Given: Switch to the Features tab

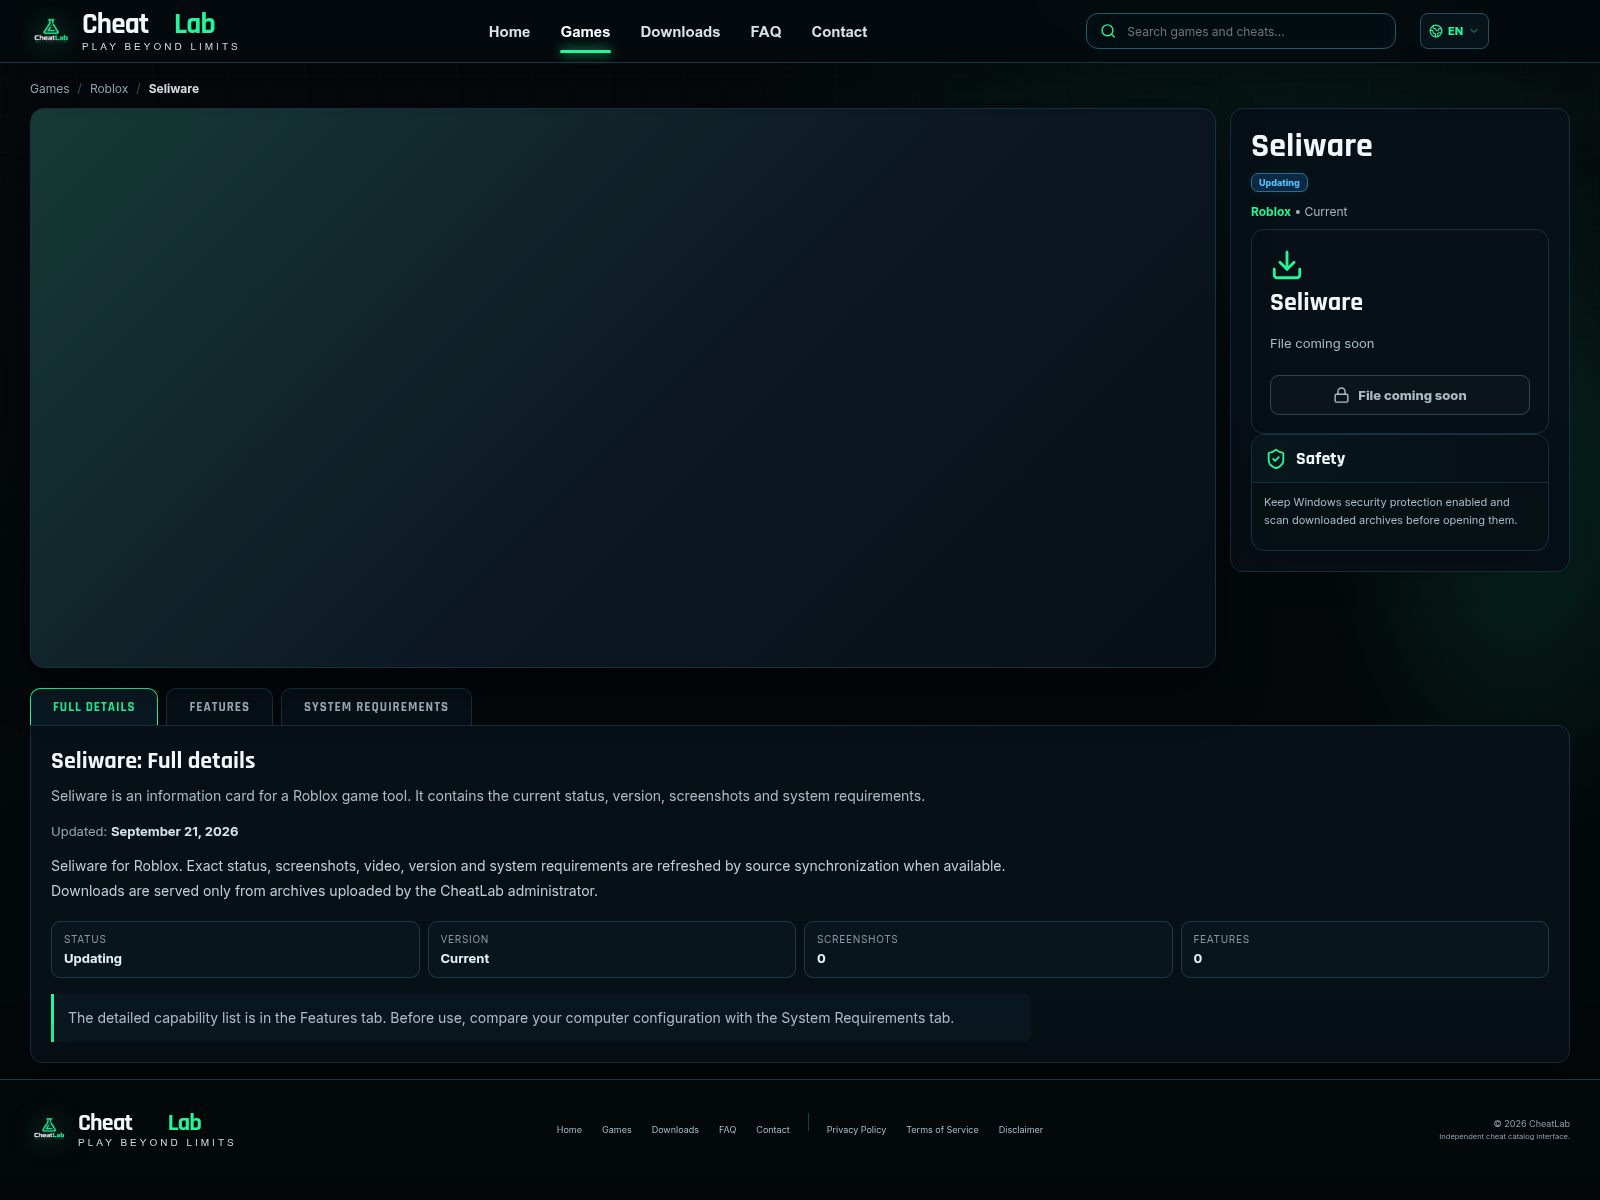Looking at the screenshot, I should [219, 707].
